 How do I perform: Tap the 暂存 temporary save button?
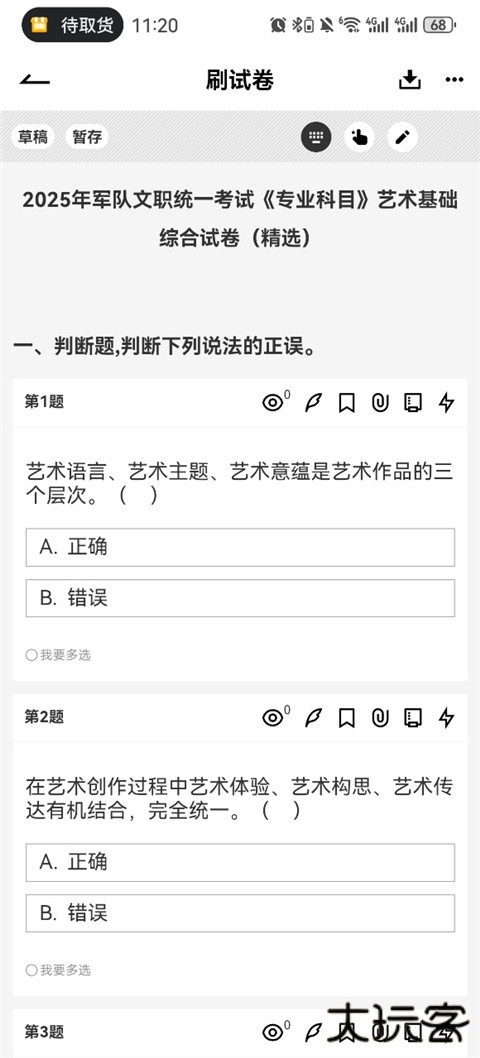point(87,138)
